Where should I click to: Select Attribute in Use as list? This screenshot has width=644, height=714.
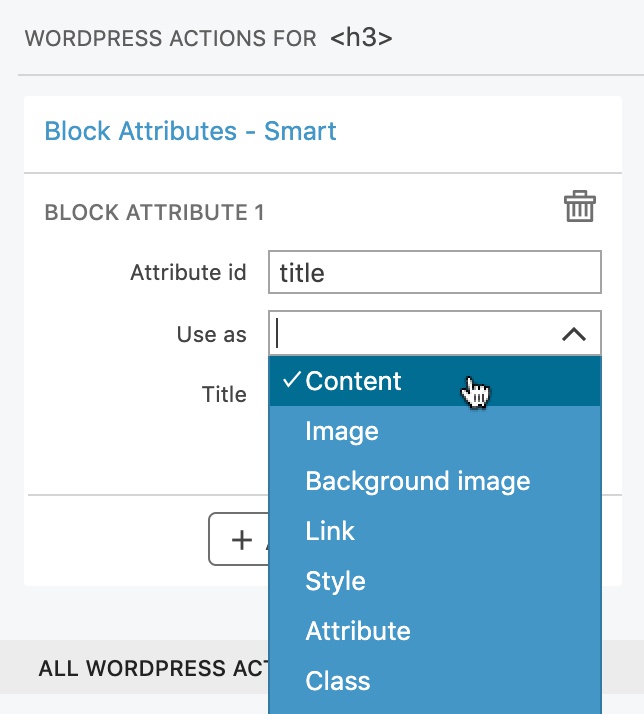pos(435,632)
